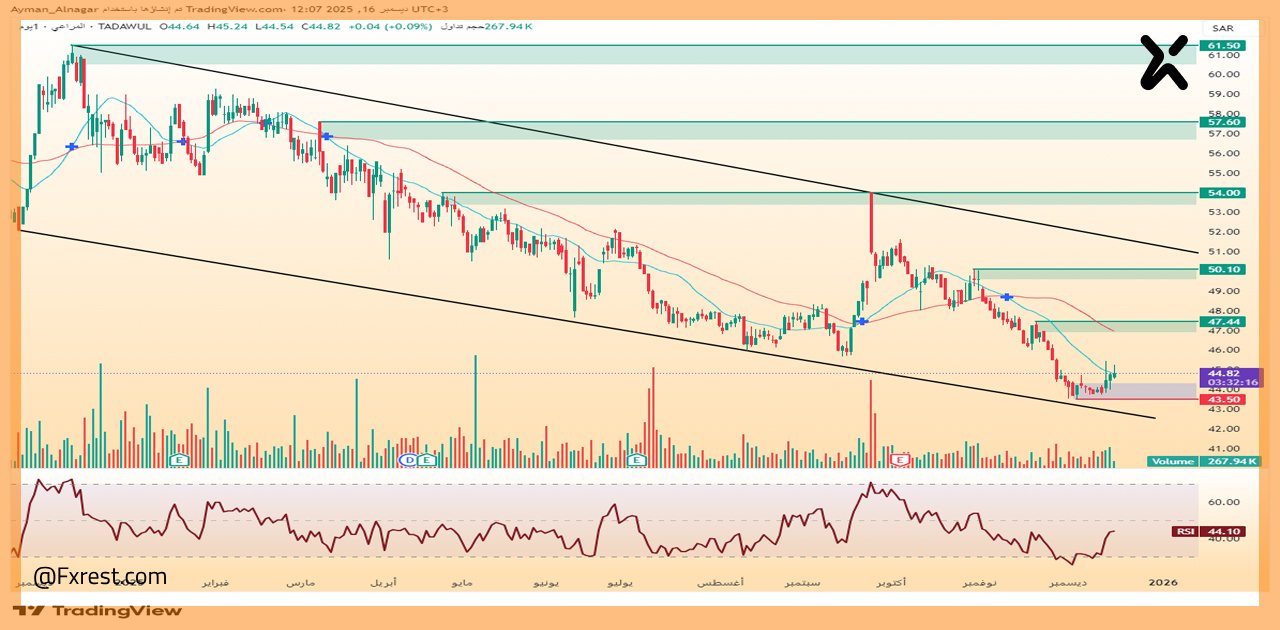Click the TADAWUL symbol in chart legend
Screen dimensions: 1280x630
click(125, 27)
